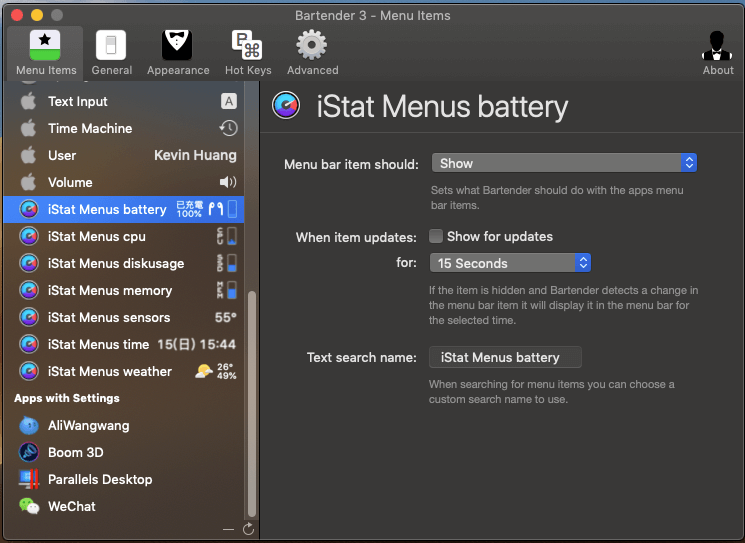Select iStat Menus battery in list
Image resolution: width=745 pixels, height=543 pixels.
(124, 209)
